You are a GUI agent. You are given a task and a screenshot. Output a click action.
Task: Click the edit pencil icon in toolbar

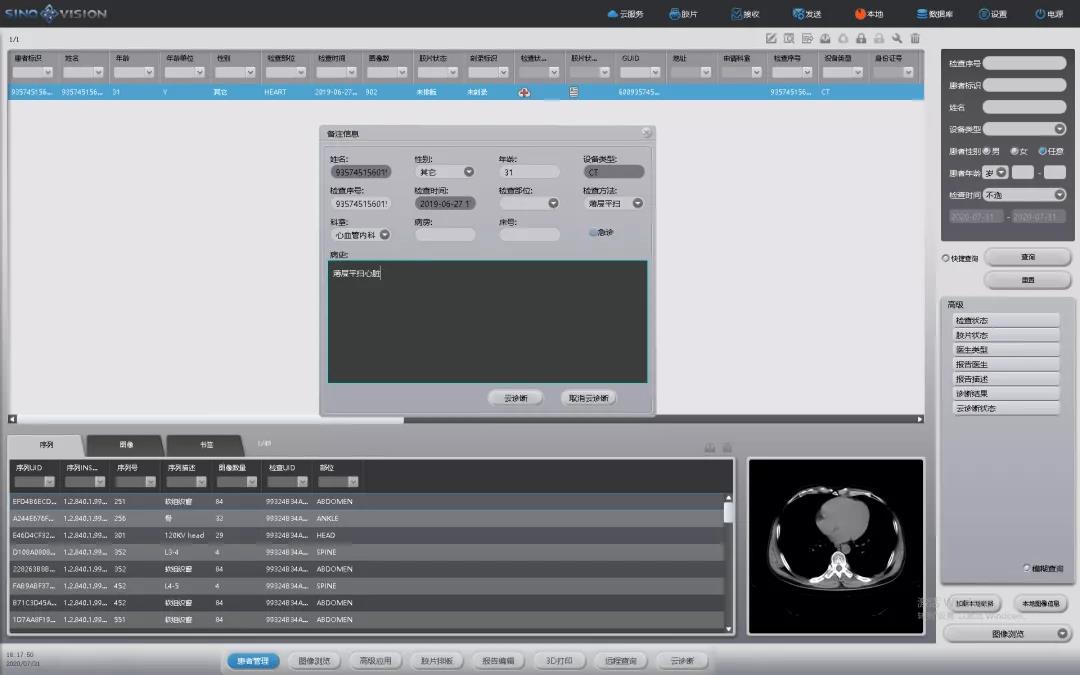(x=771, y=39)
